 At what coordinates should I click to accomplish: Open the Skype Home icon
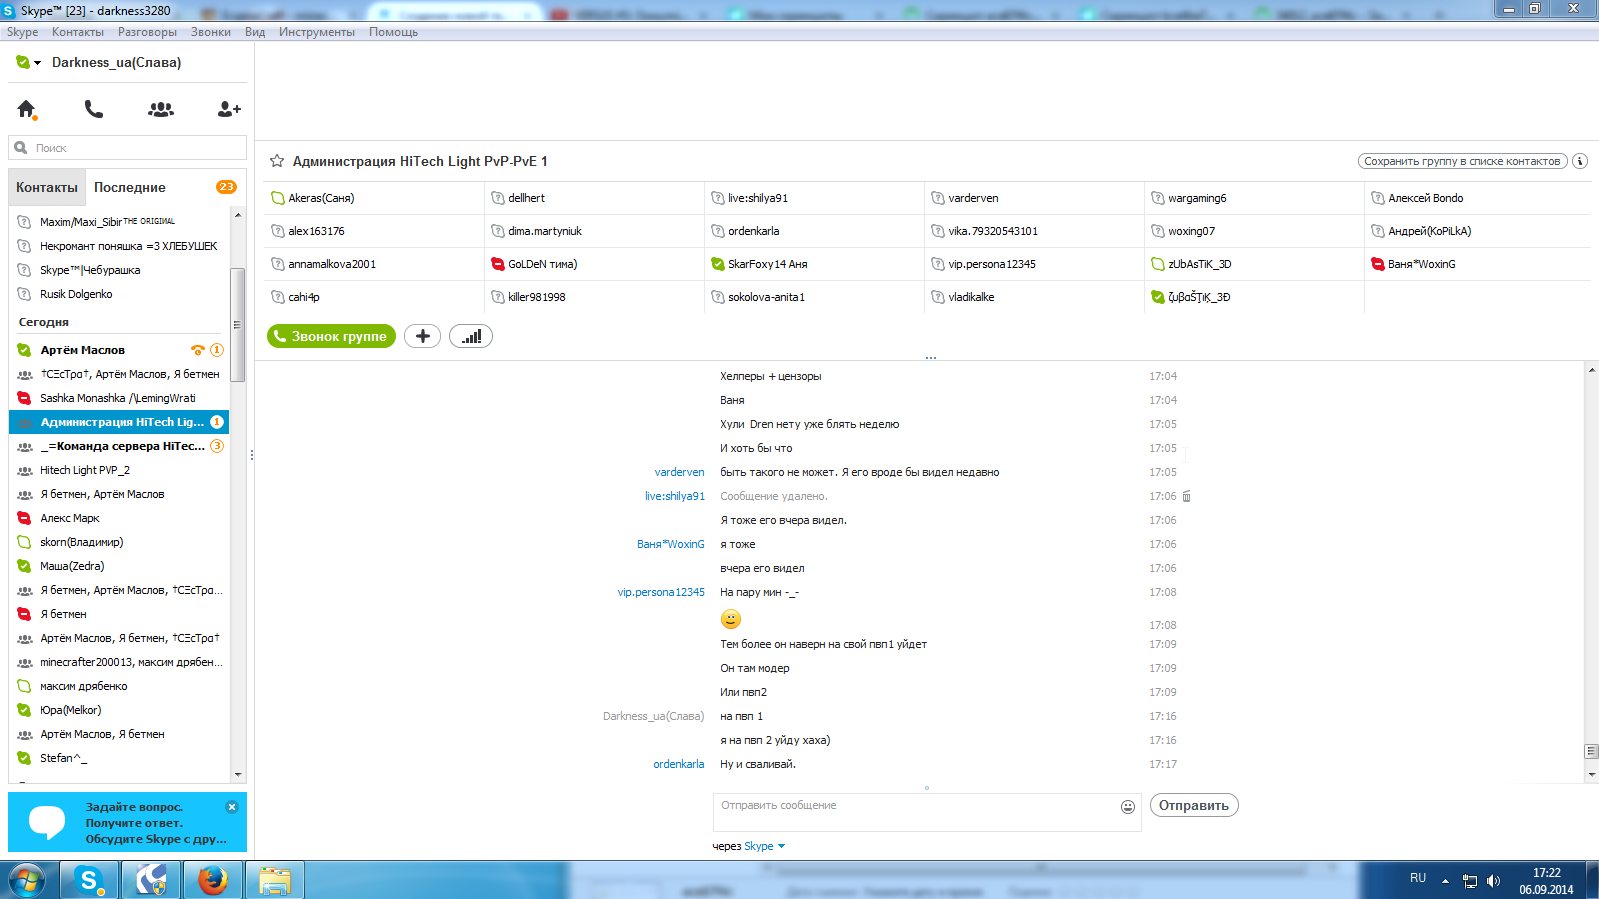coord(27,109)
